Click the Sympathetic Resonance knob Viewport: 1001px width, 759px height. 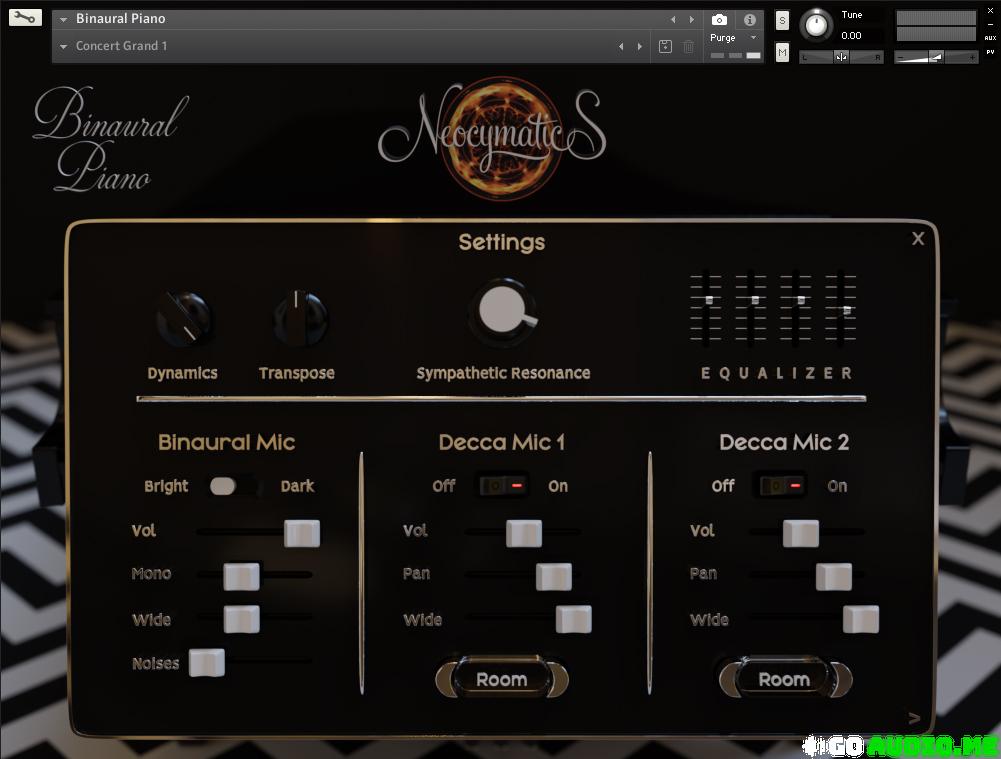pos(503,311)
